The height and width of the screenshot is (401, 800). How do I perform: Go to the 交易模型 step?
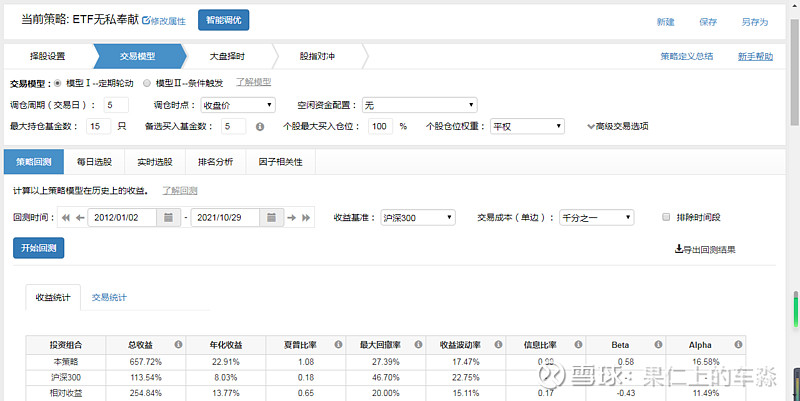coord(138,56)
